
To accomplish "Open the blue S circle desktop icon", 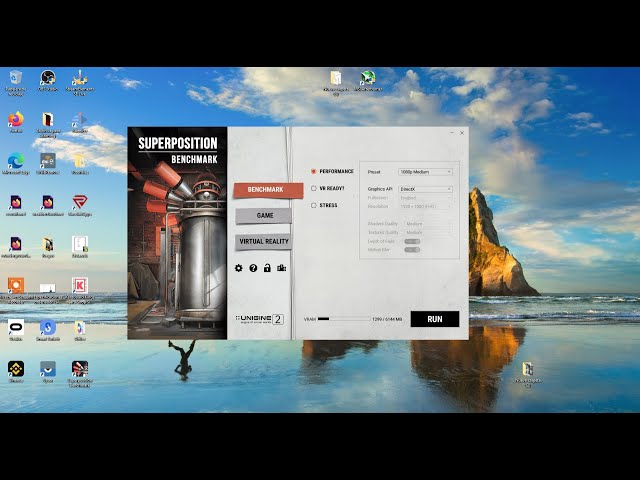I will tap(48, 327).
